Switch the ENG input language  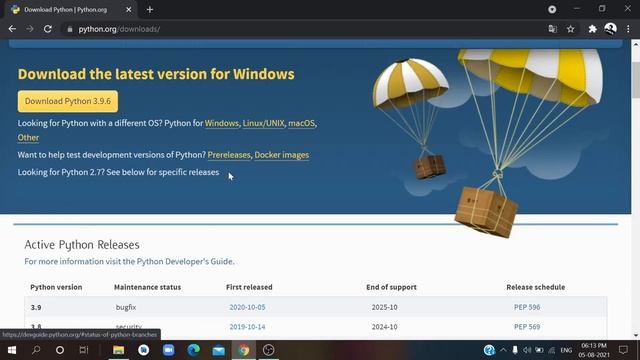pyautogui.click(x=566, y=350)
